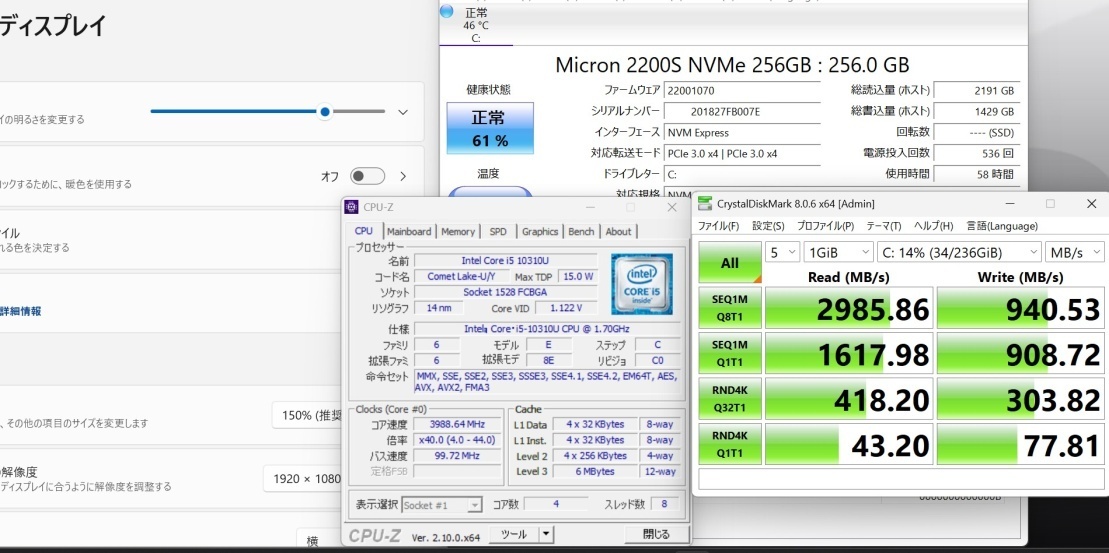Open the テーマ(T) menu
This screenshot has width=1109, height=553.
(x=883, y=226)
